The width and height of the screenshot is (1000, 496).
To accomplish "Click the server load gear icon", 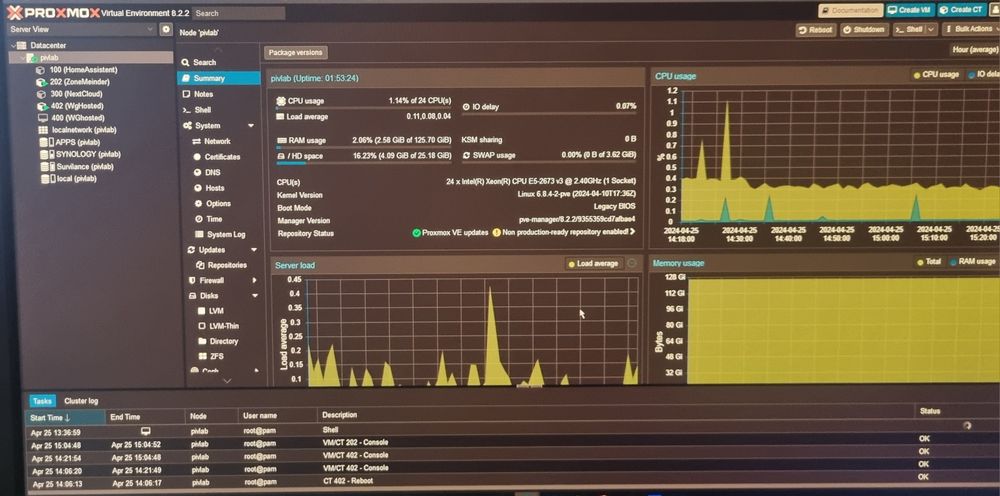I will 632,263.
